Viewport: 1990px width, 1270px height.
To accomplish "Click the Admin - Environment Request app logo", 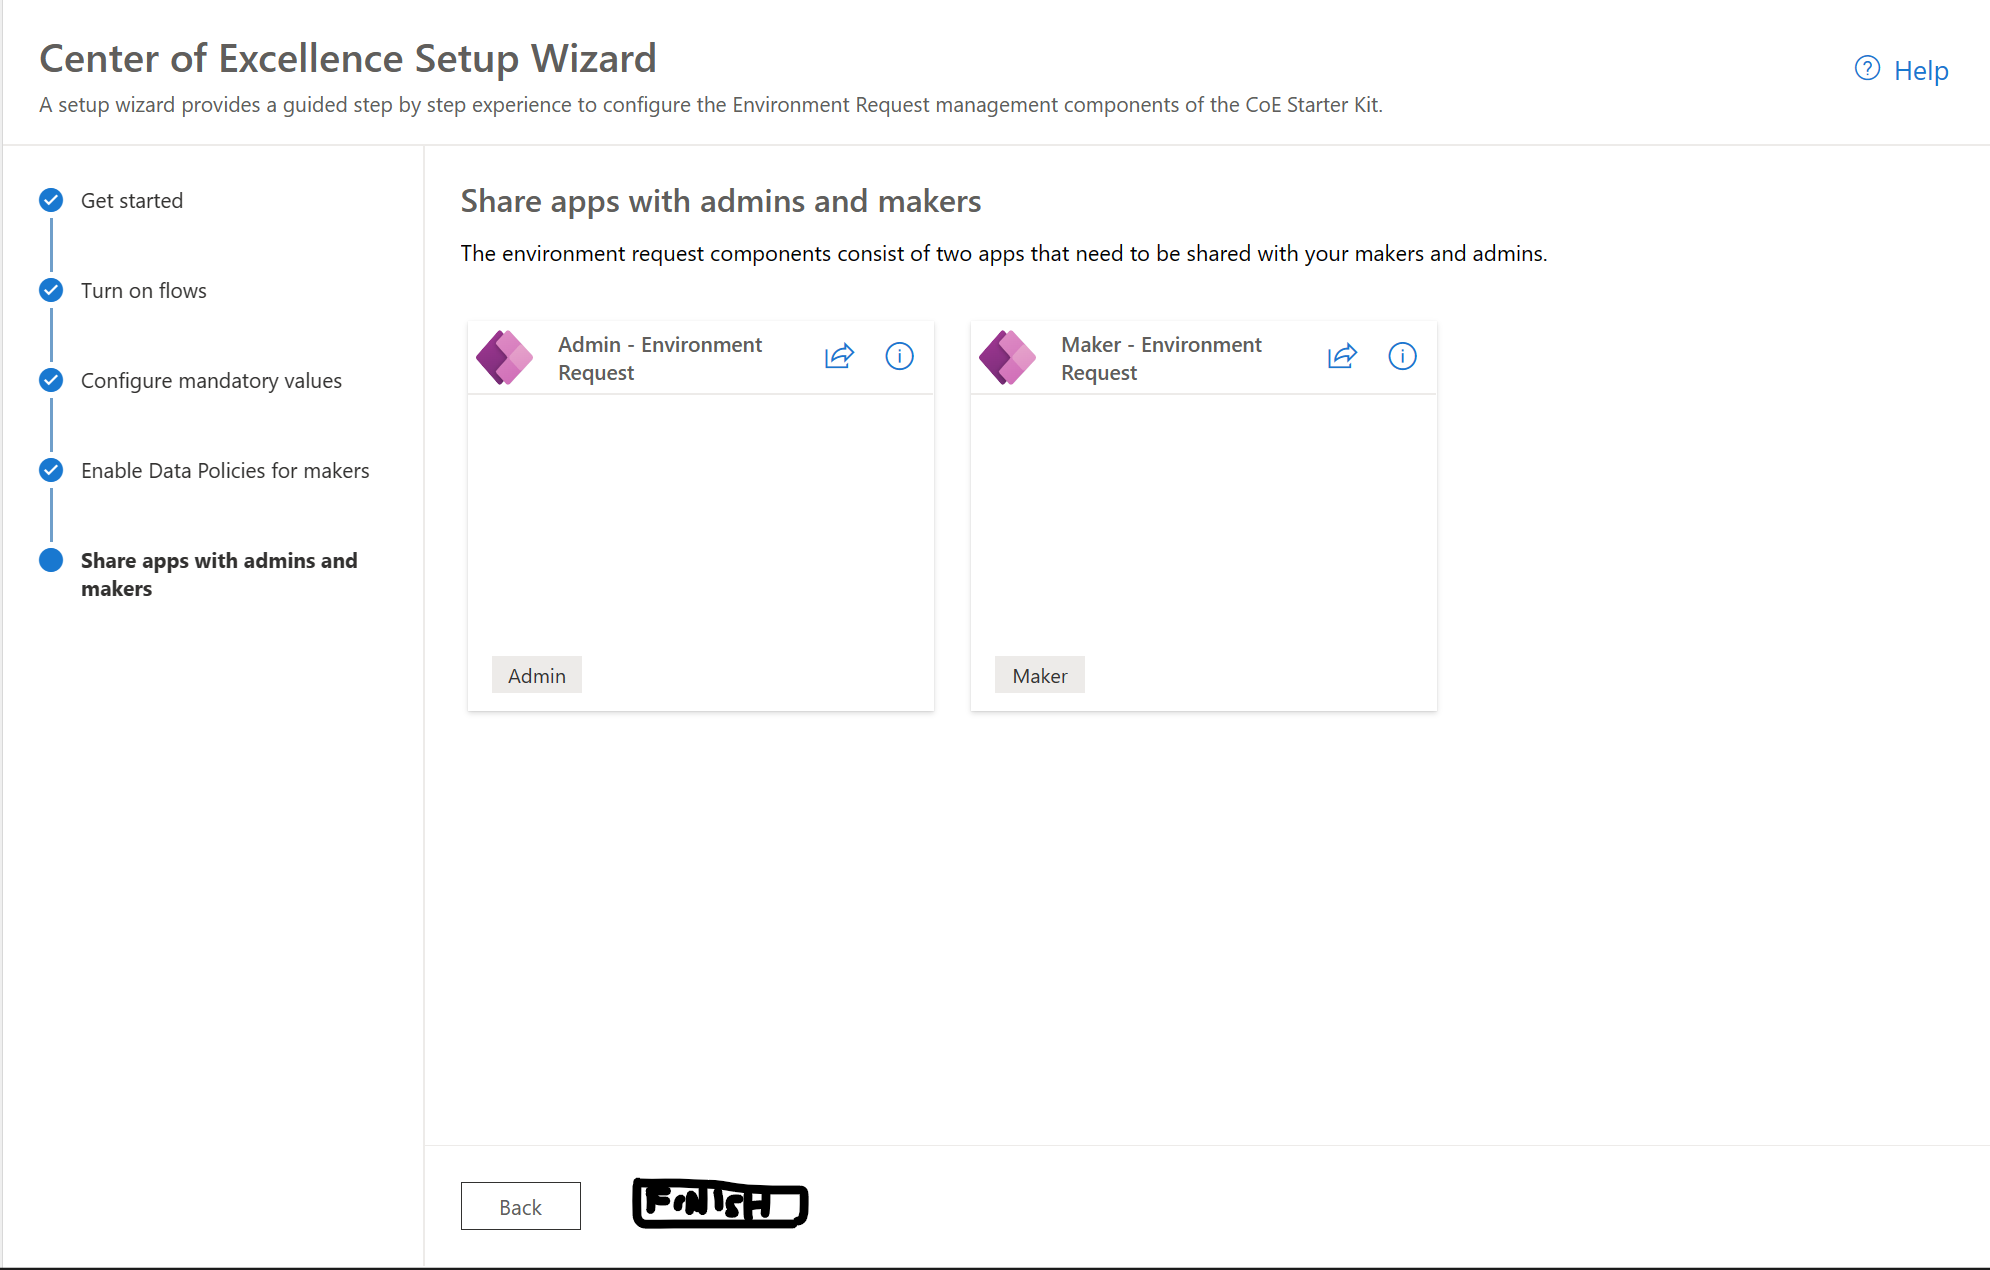I will pyautogui.click(x=504, y=357).
